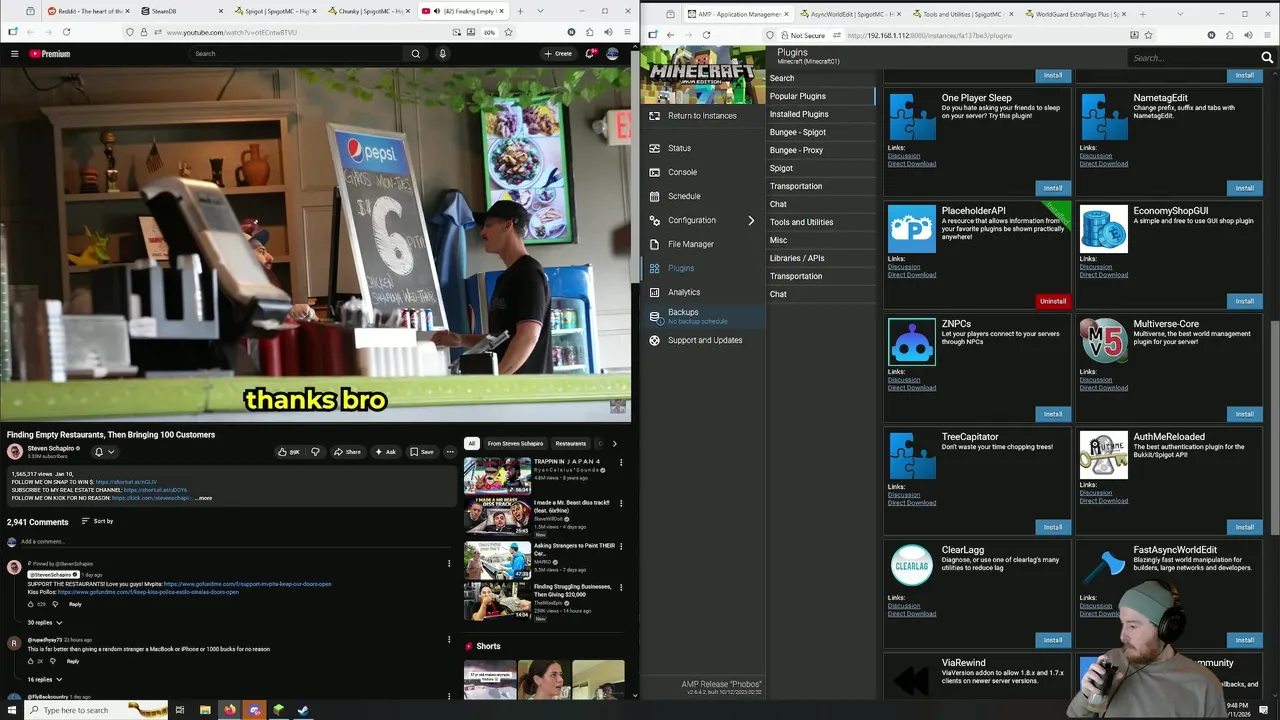The height and width of the screenshot is (720, 1280).
Task: Expand video description with ...more
Action: pyautogui.click(x=203, y=498)
